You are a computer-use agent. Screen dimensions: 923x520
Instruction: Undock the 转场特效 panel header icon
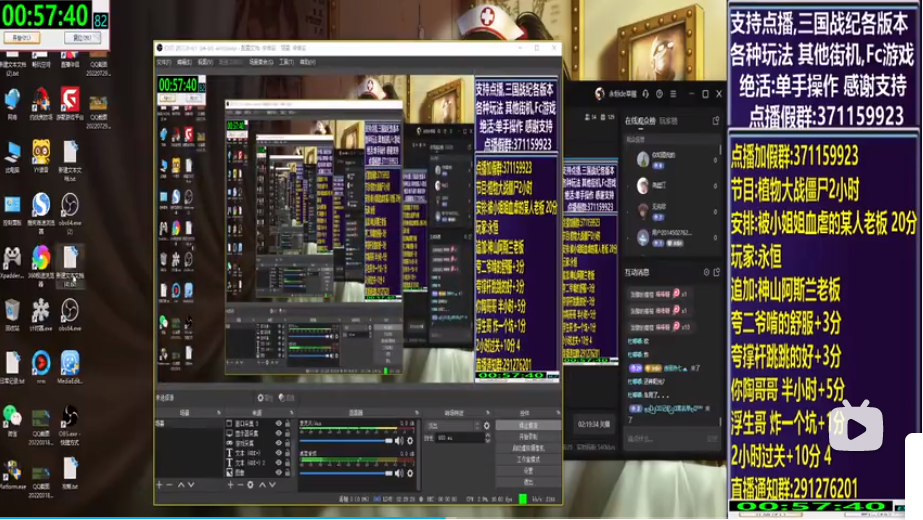(487, 413)
